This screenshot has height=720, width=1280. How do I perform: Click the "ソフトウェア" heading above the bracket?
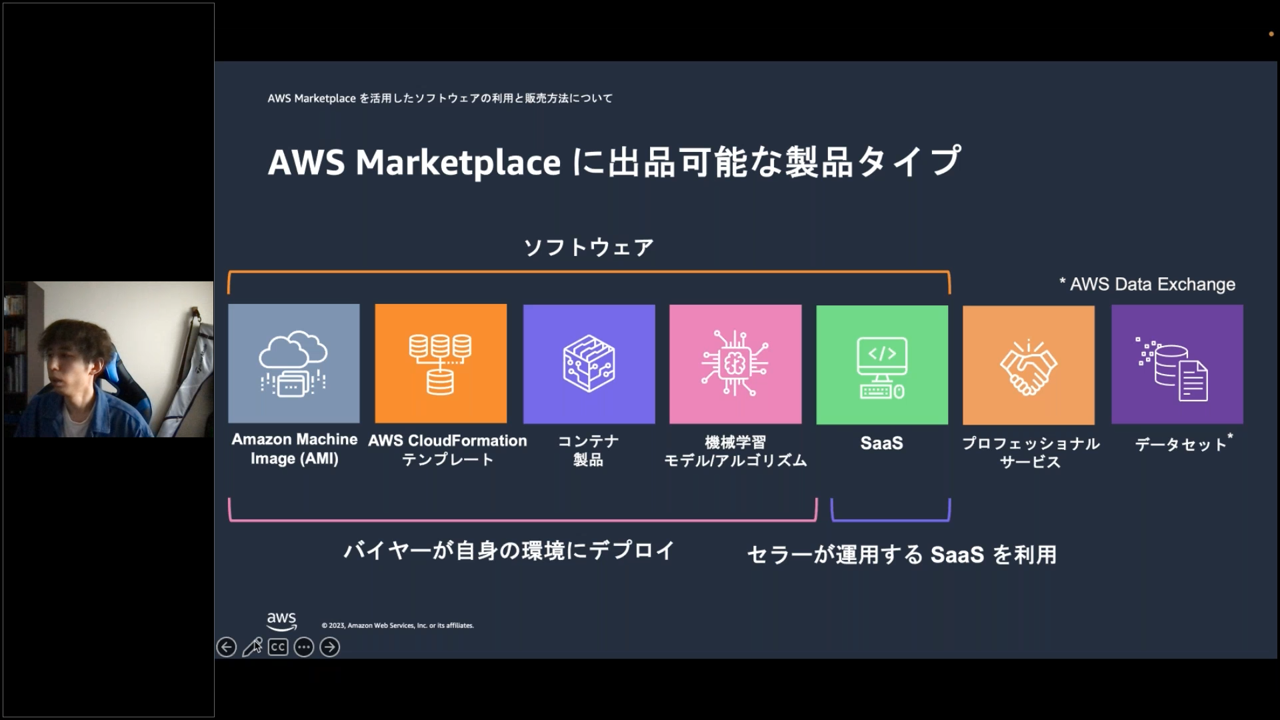pyautogui.click(x=589, y=247)
